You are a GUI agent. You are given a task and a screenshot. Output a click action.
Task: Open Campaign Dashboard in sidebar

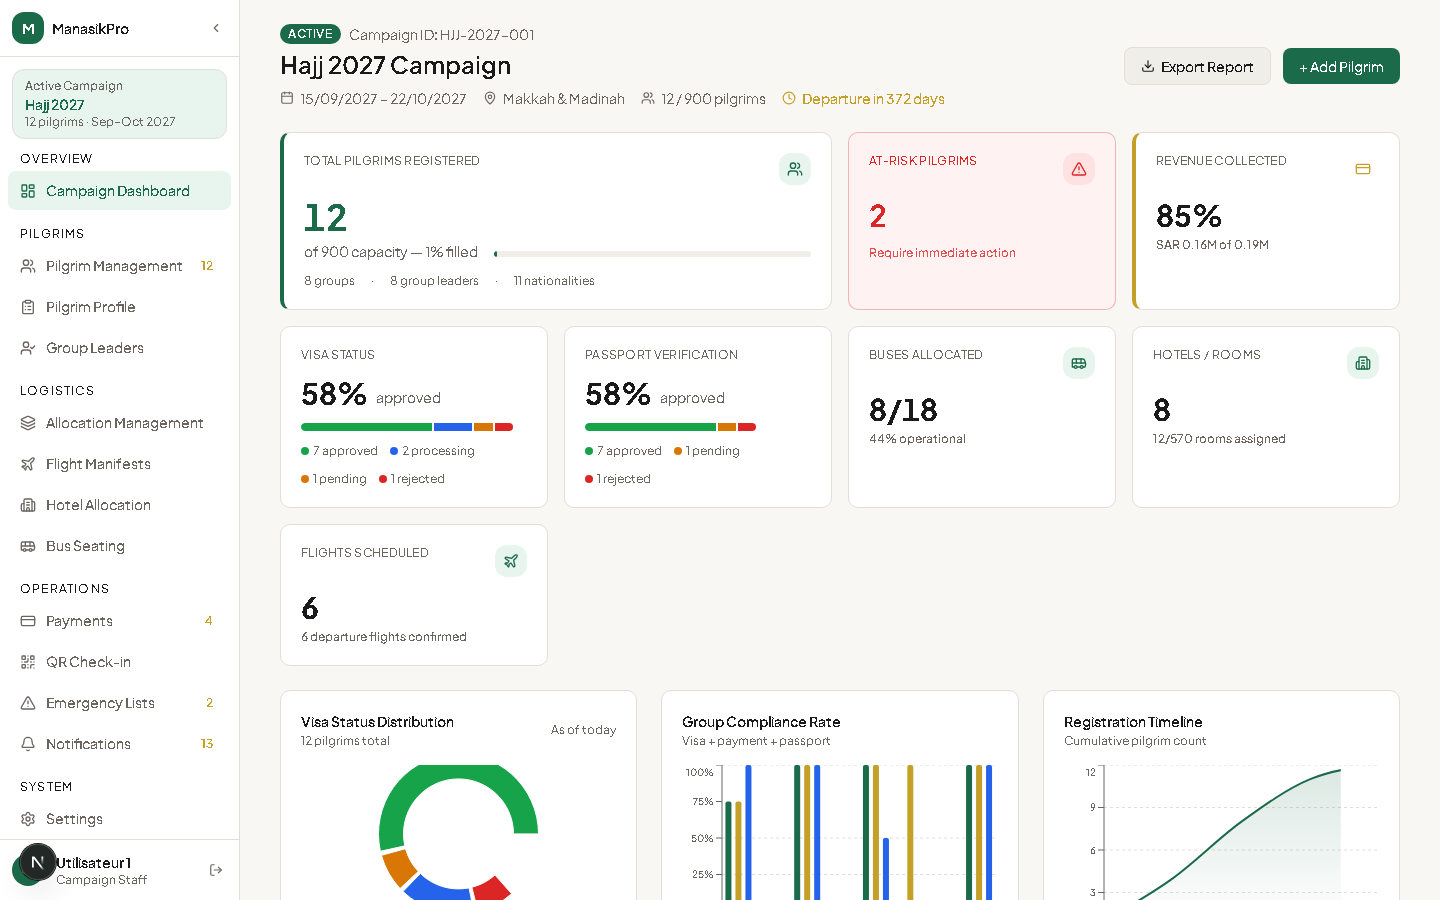[x=119, y=191]
